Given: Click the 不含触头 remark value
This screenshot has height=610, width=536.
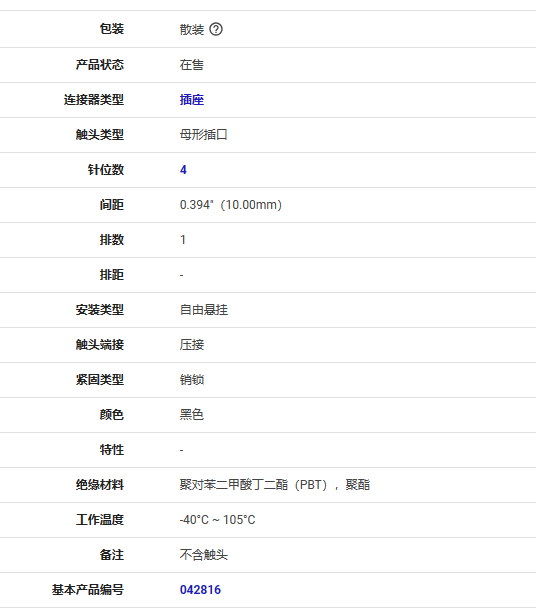Looking at the screenshot, I should click(x=204, y=555).
